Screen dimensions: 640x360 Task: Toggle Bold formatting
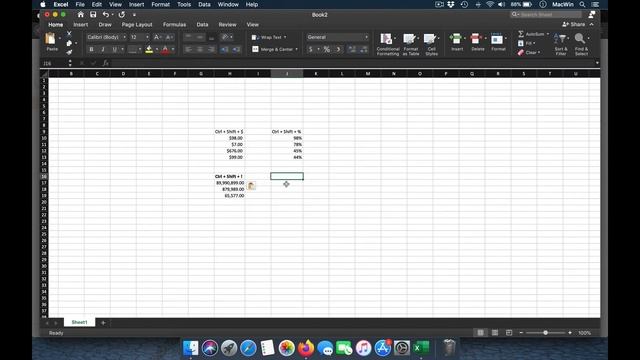pyautogui.click(x=91, y=49)
